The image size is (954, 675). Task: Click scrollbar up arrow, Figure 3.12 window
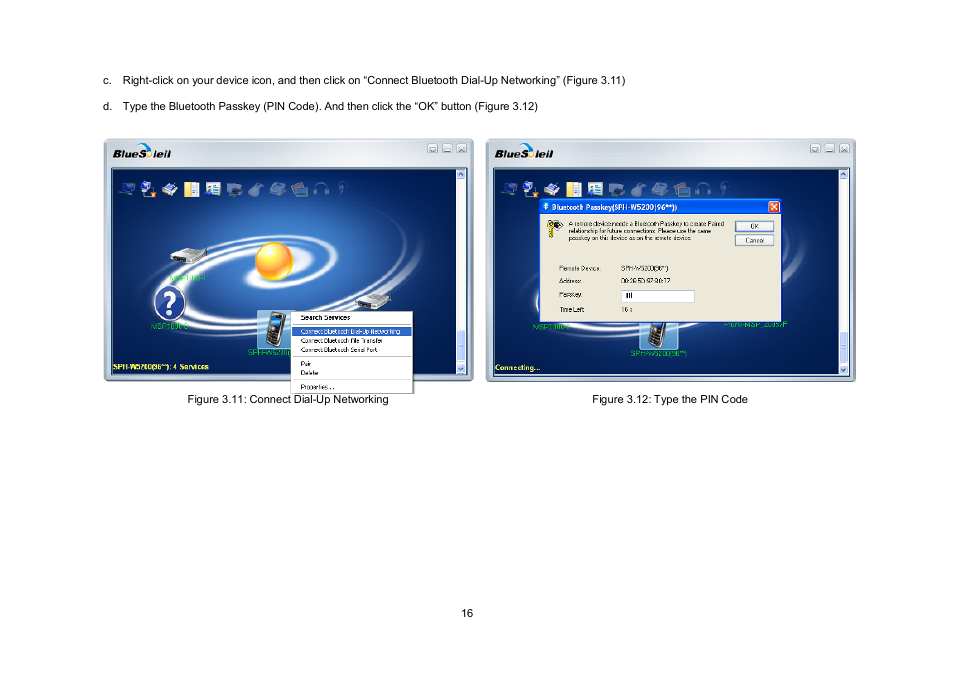843,175
